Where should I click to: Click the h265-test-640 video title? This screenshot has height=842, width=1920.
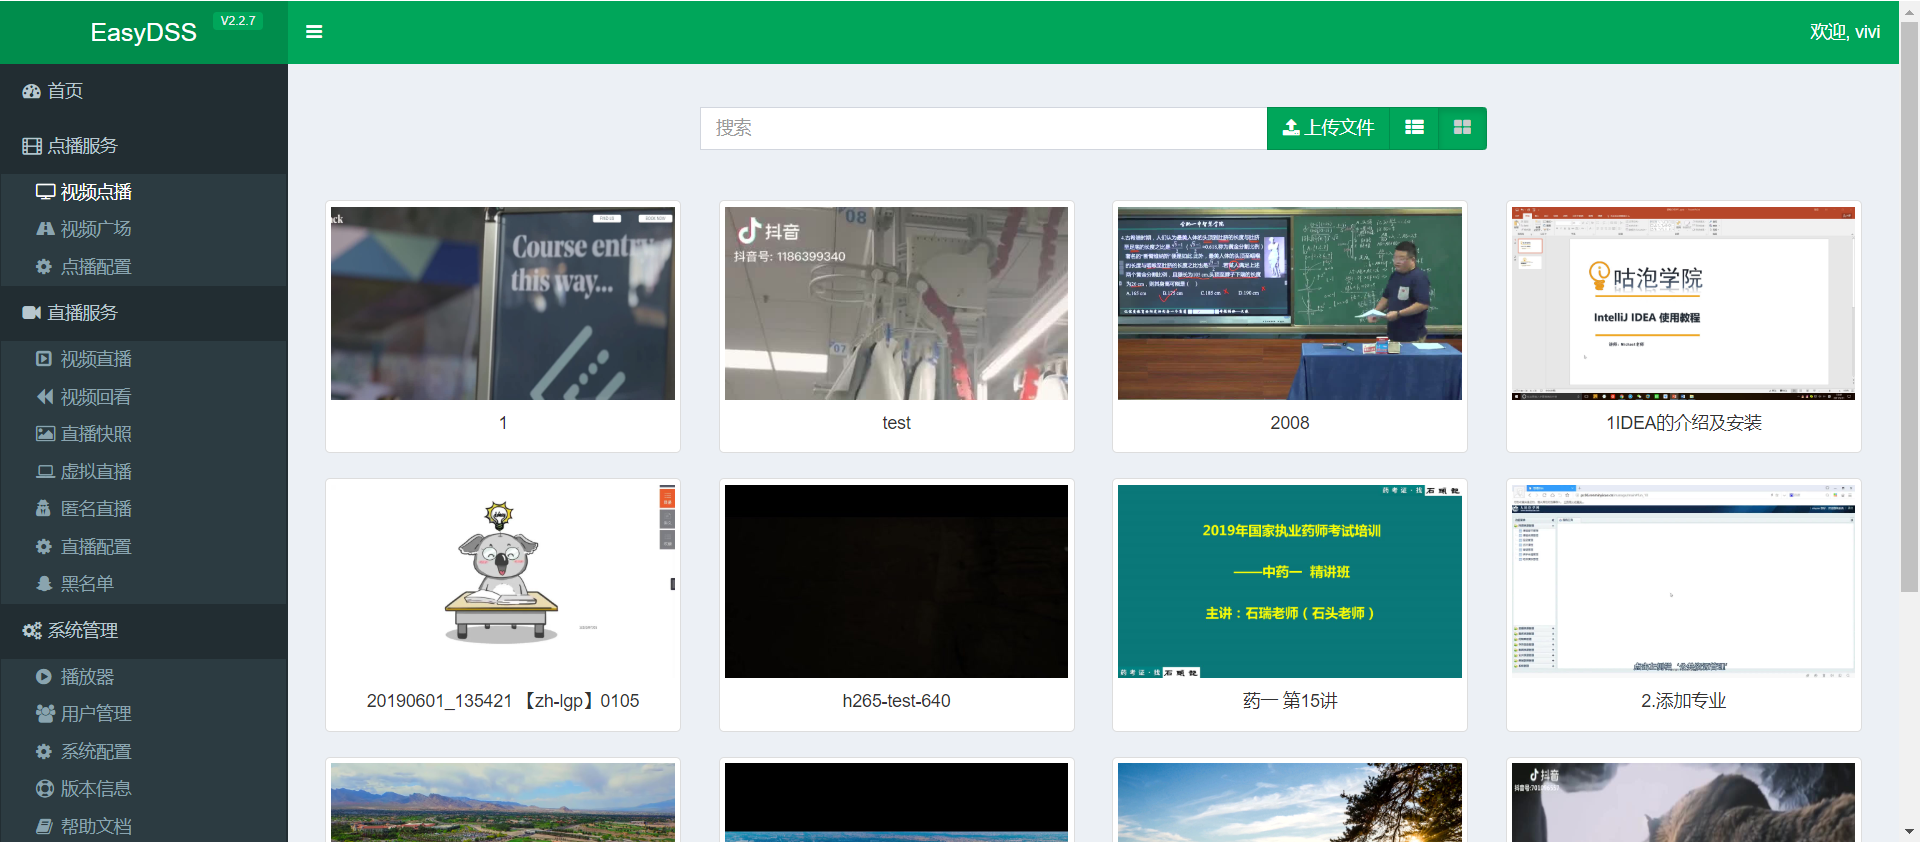click(x=896, y=701)
